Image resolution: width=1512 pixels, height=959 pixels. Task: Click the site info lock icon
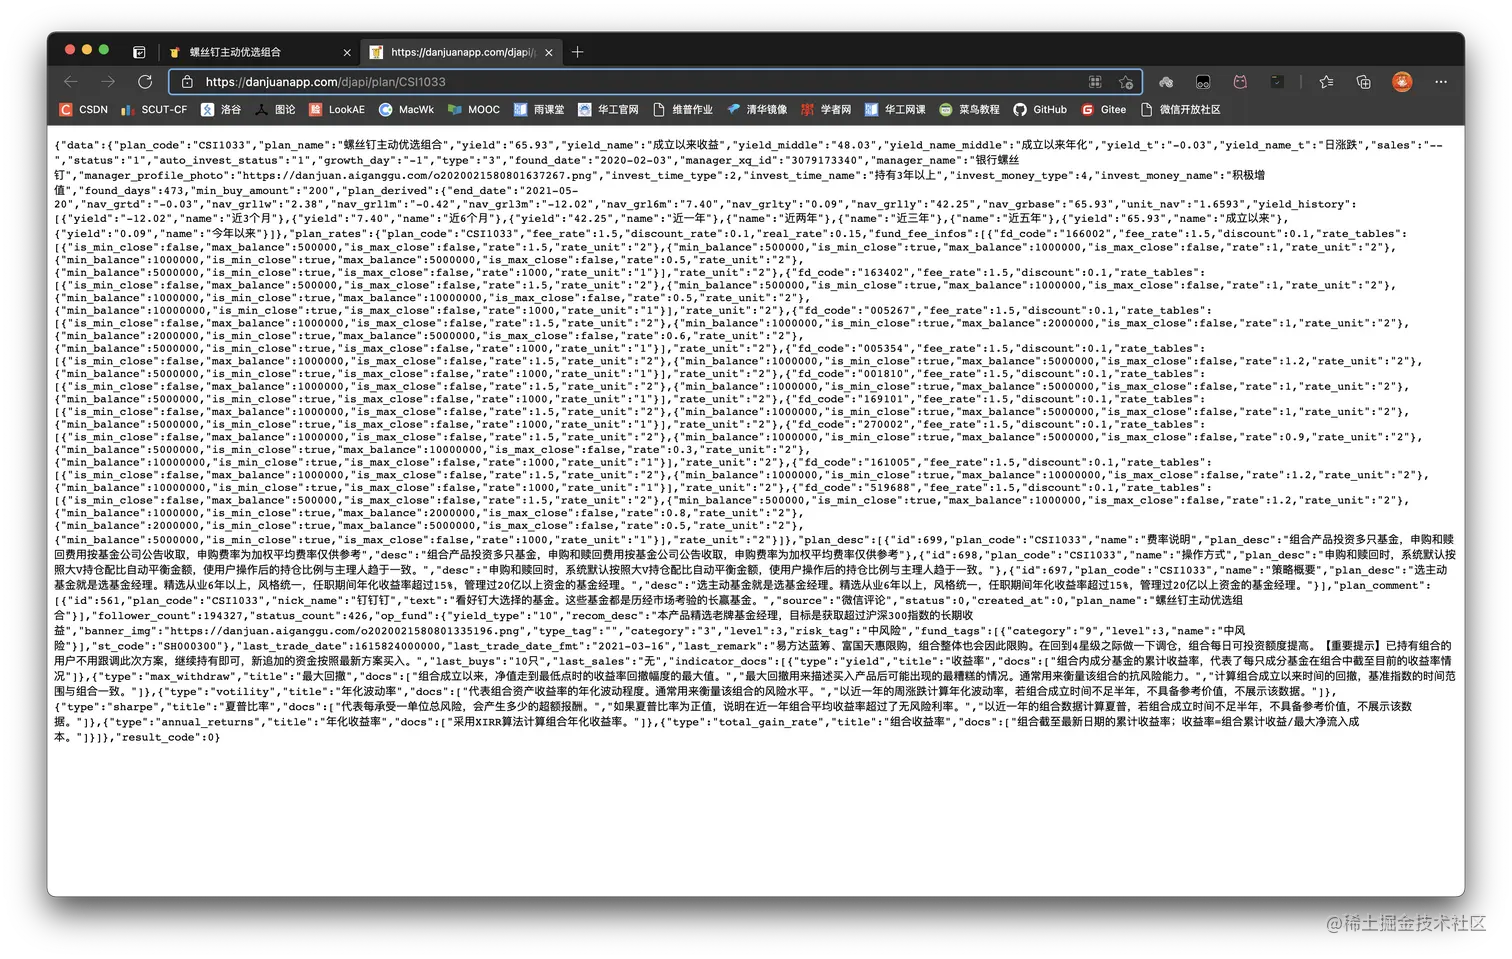pyautogui.click(x=187, y=82)
